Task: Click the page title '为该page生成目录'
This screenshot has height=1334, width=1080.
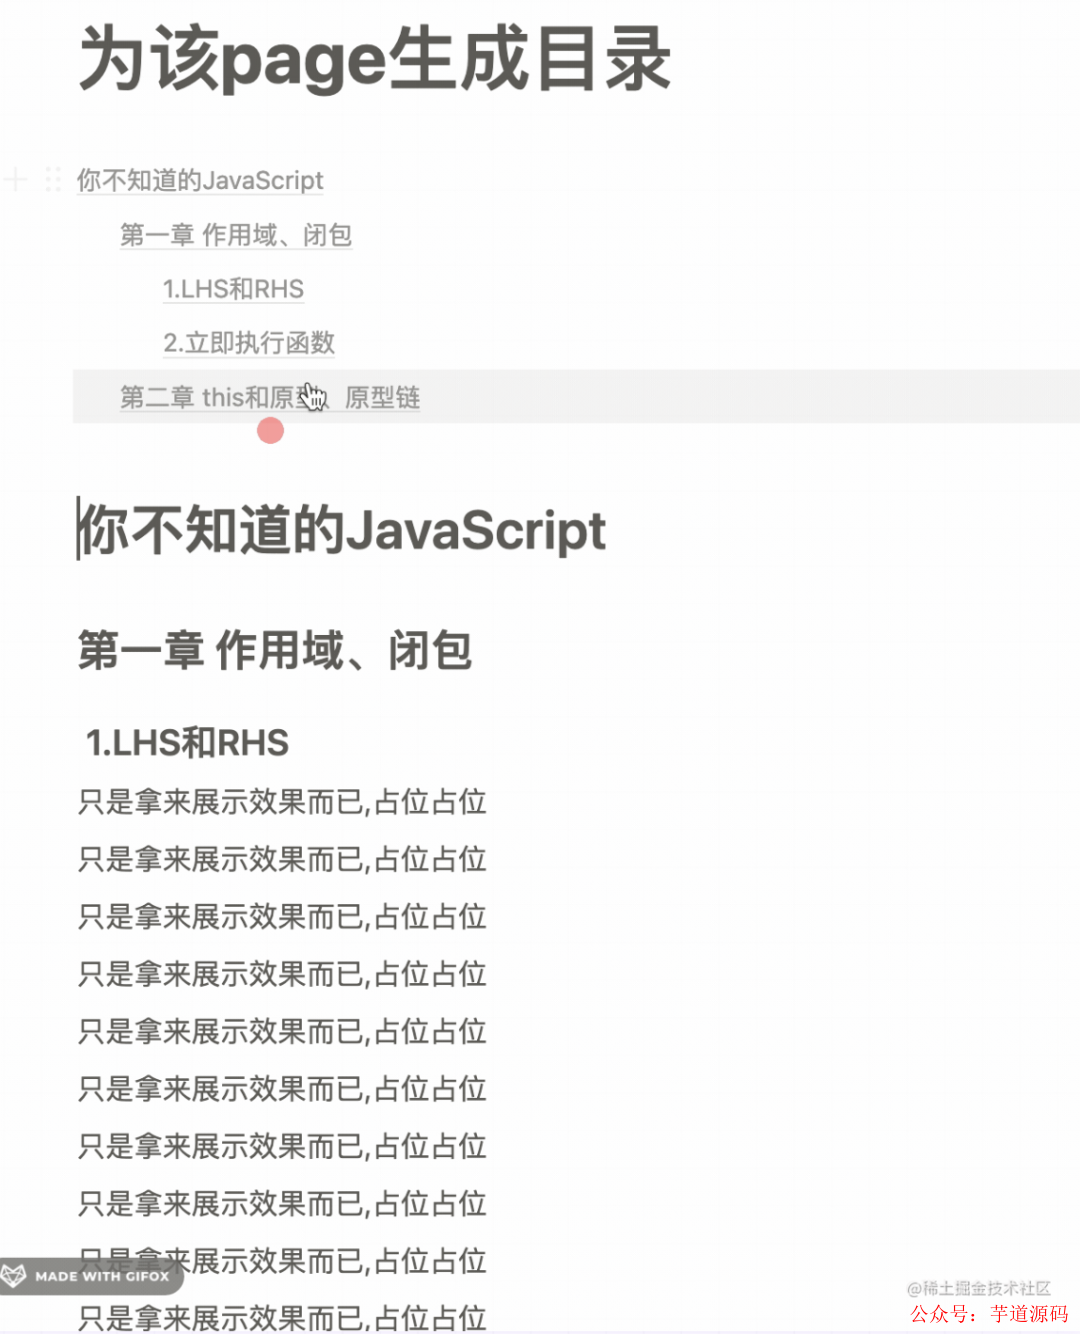Action: click(375, 58)
